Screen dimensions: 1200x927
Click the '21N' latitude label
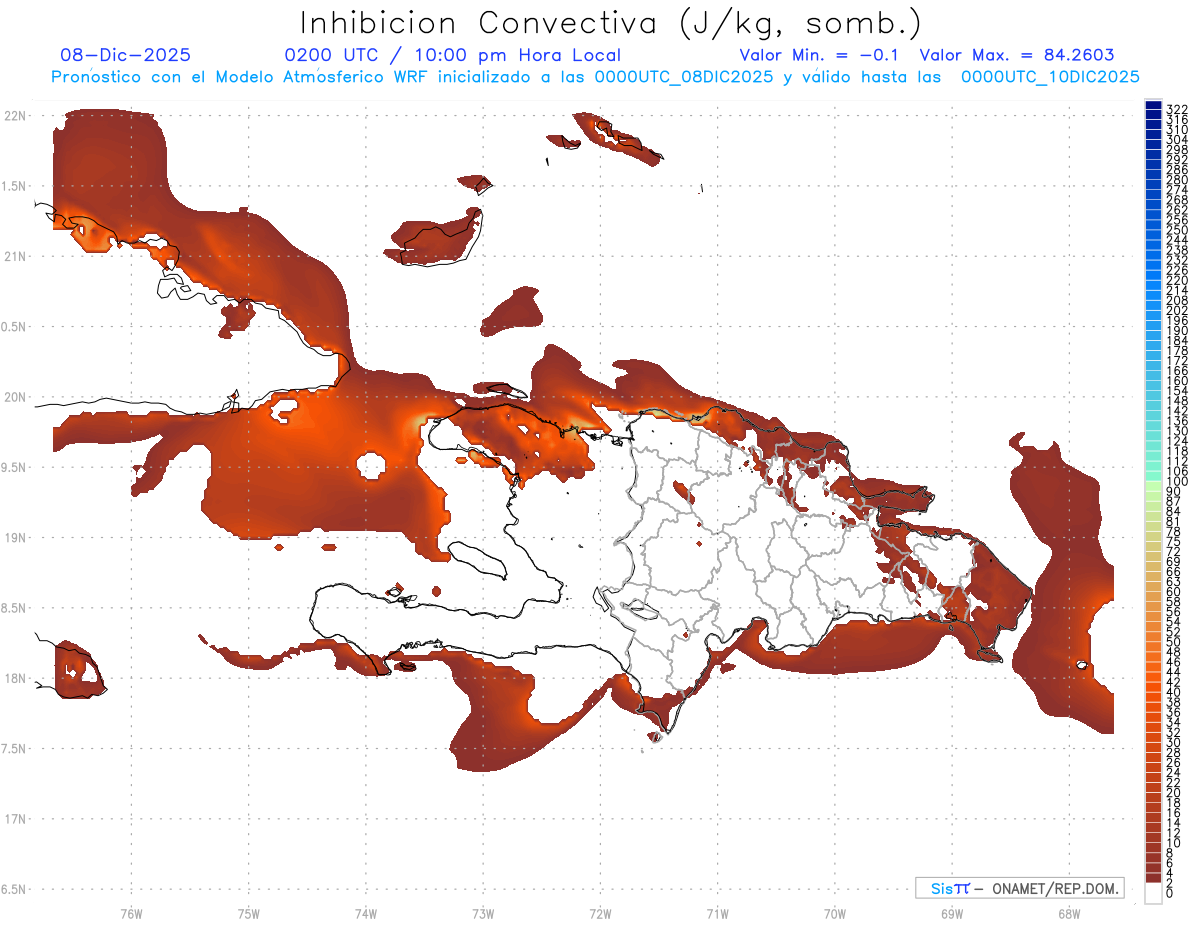pyautogui.click(x=15, y=257)
